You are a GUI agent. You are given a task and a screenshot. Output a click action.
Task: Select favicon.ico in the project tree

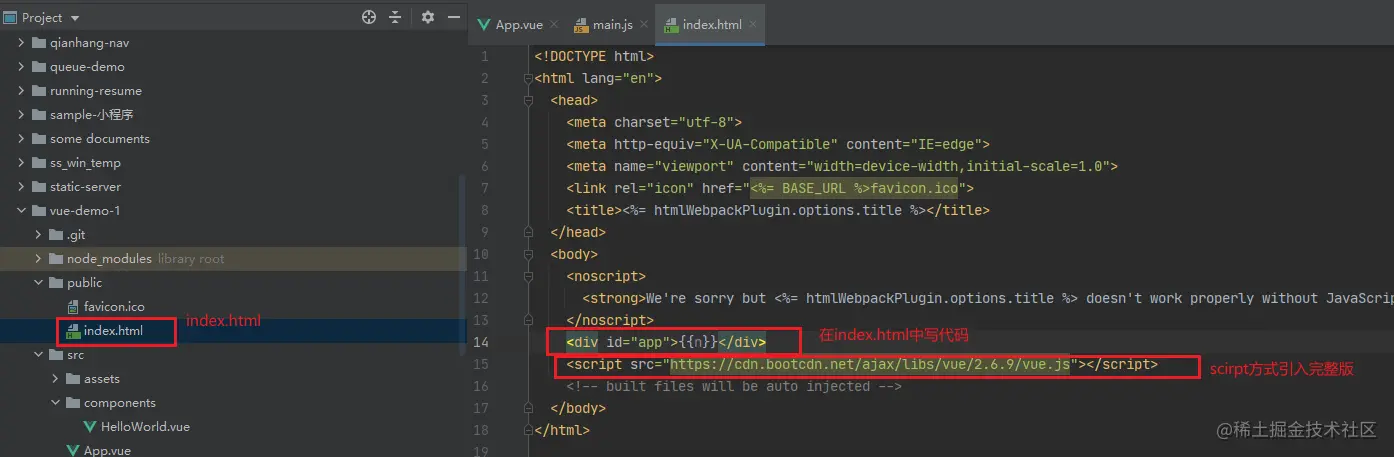pyautogui.click(x=114, y=307)
